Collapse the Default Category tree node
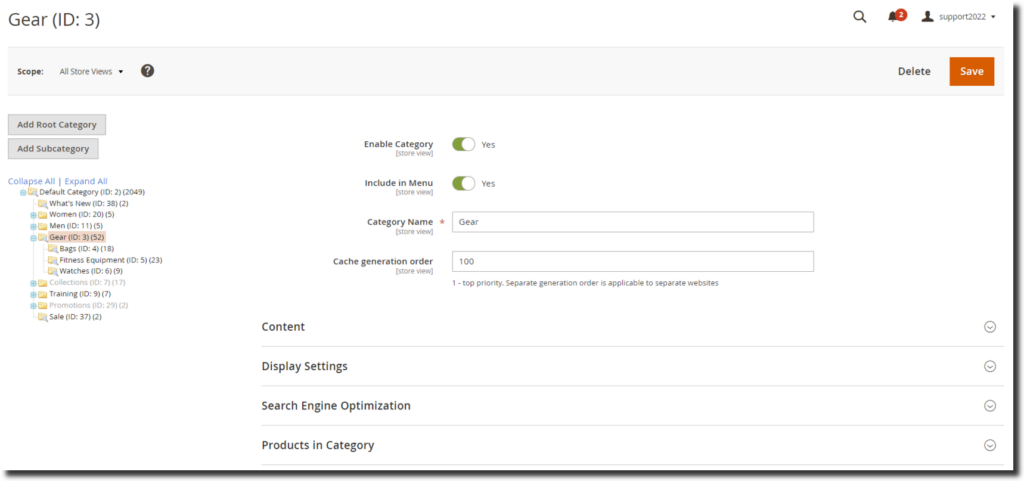 pos(24,193)
